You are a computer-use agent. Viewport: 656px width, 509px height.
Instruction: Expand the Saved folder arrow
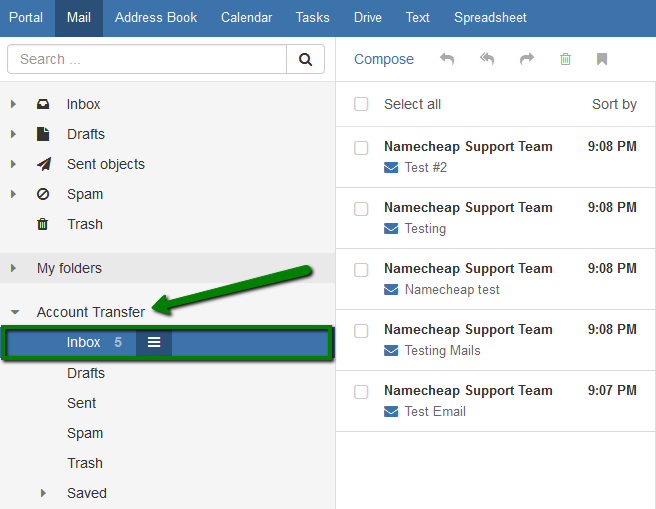[43, 493]
